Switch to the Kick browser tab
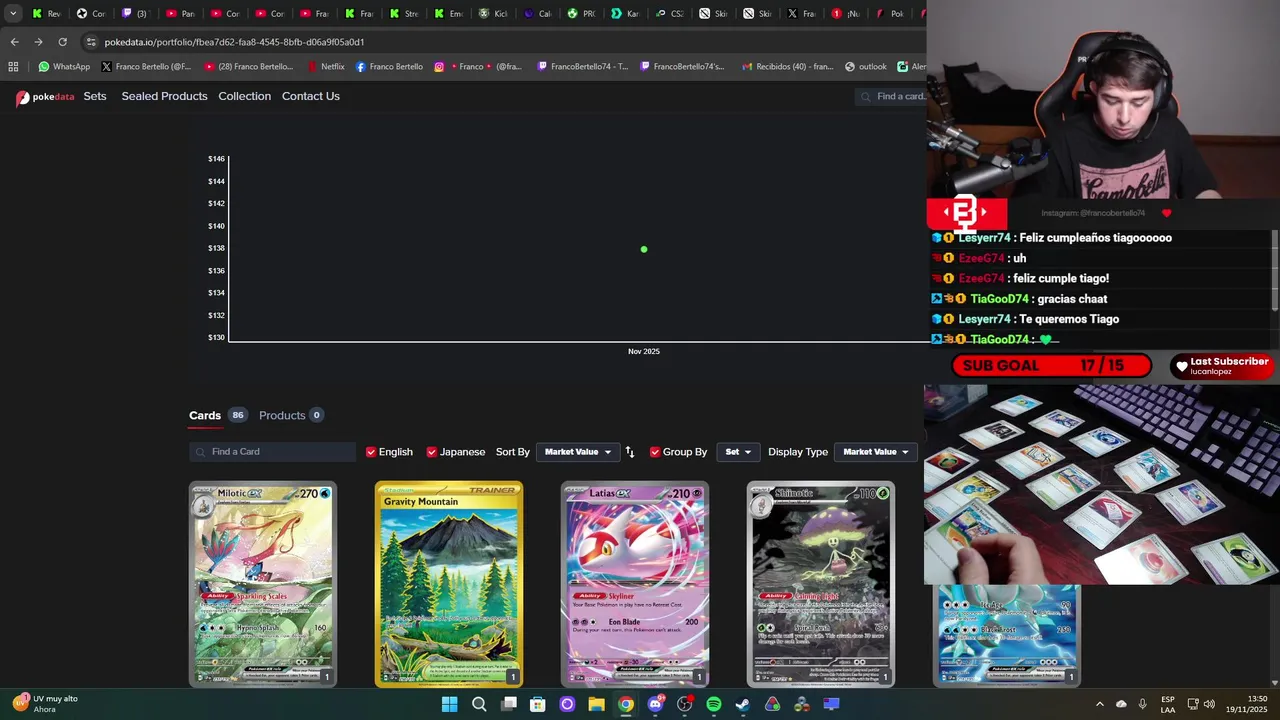 point(493,14)
